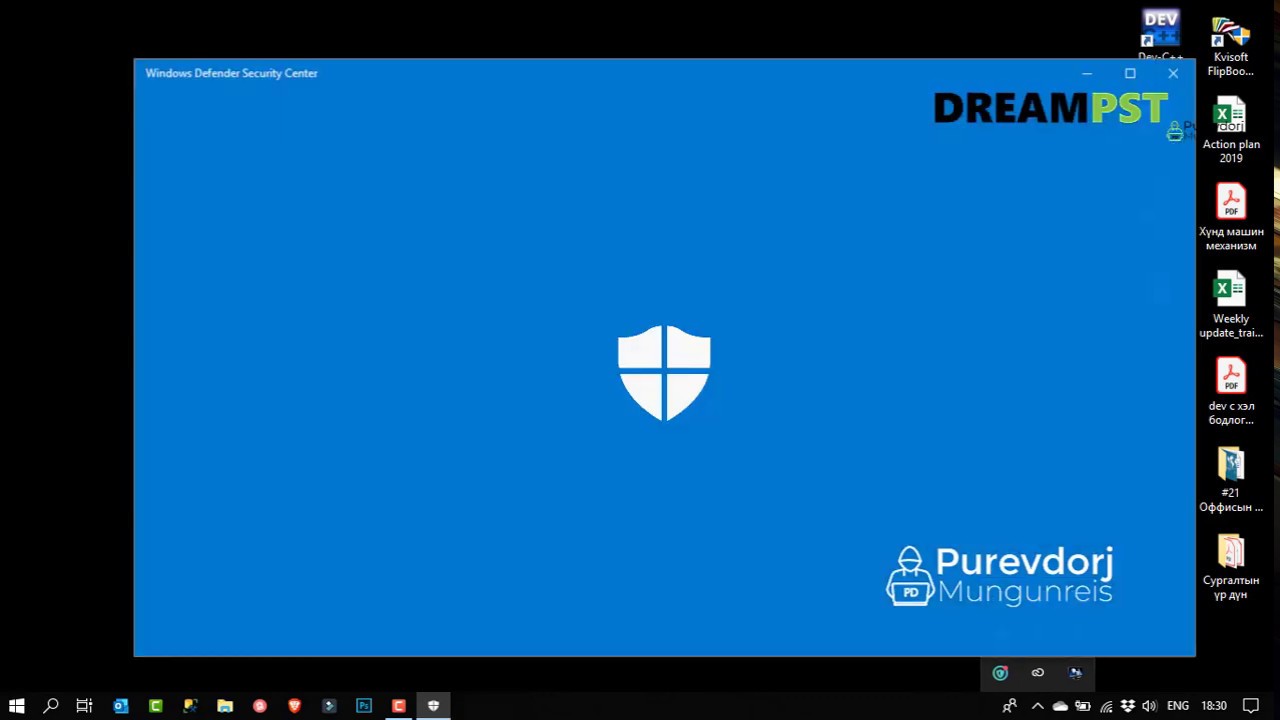The width and height of the screenshot is (1280, 720).
Task: Open the Dropbox tray icon
Action: point(1128,706)
